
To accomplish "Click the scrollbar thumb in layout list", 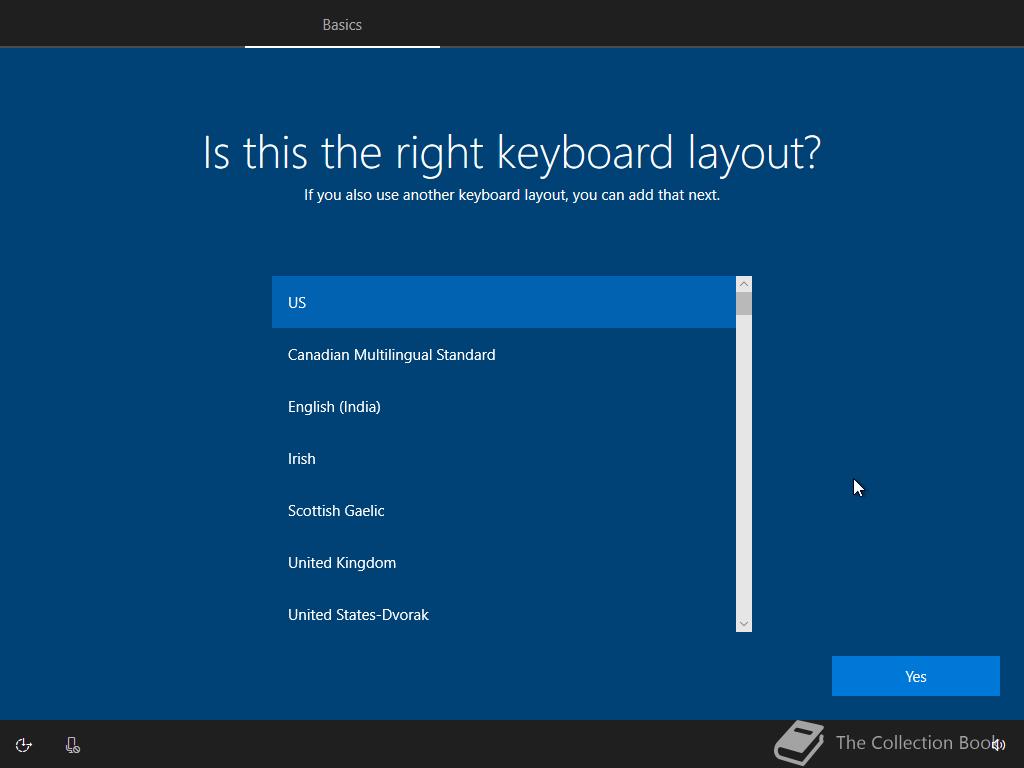I will [x=744, y=304].
